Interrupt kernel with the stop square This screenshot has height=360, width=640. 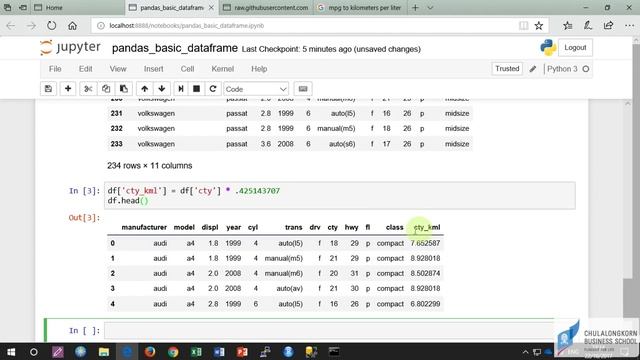point(196,89)
